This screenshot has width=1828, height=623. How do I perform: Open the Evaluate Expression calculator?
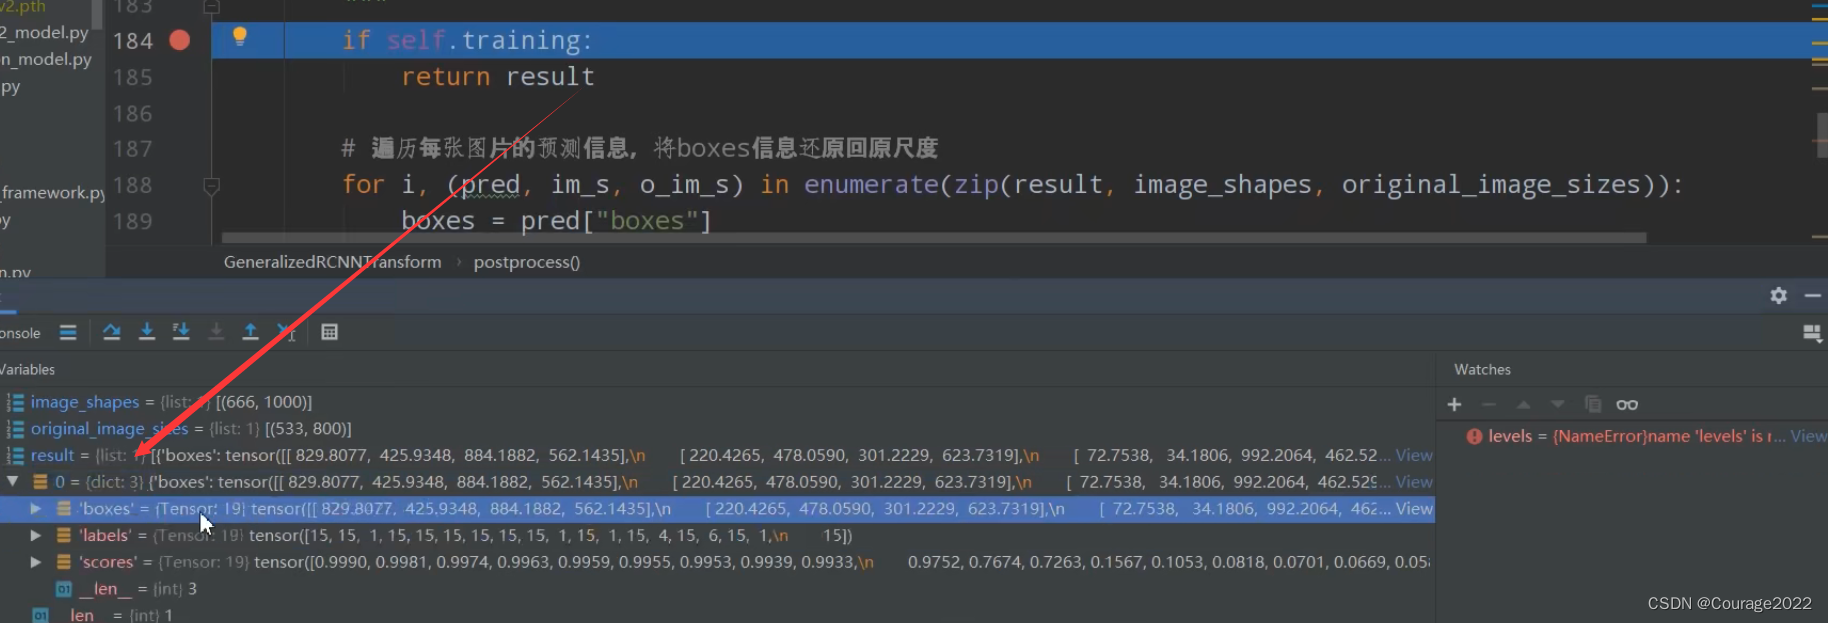pyautogui.click(x=329, y=332)
